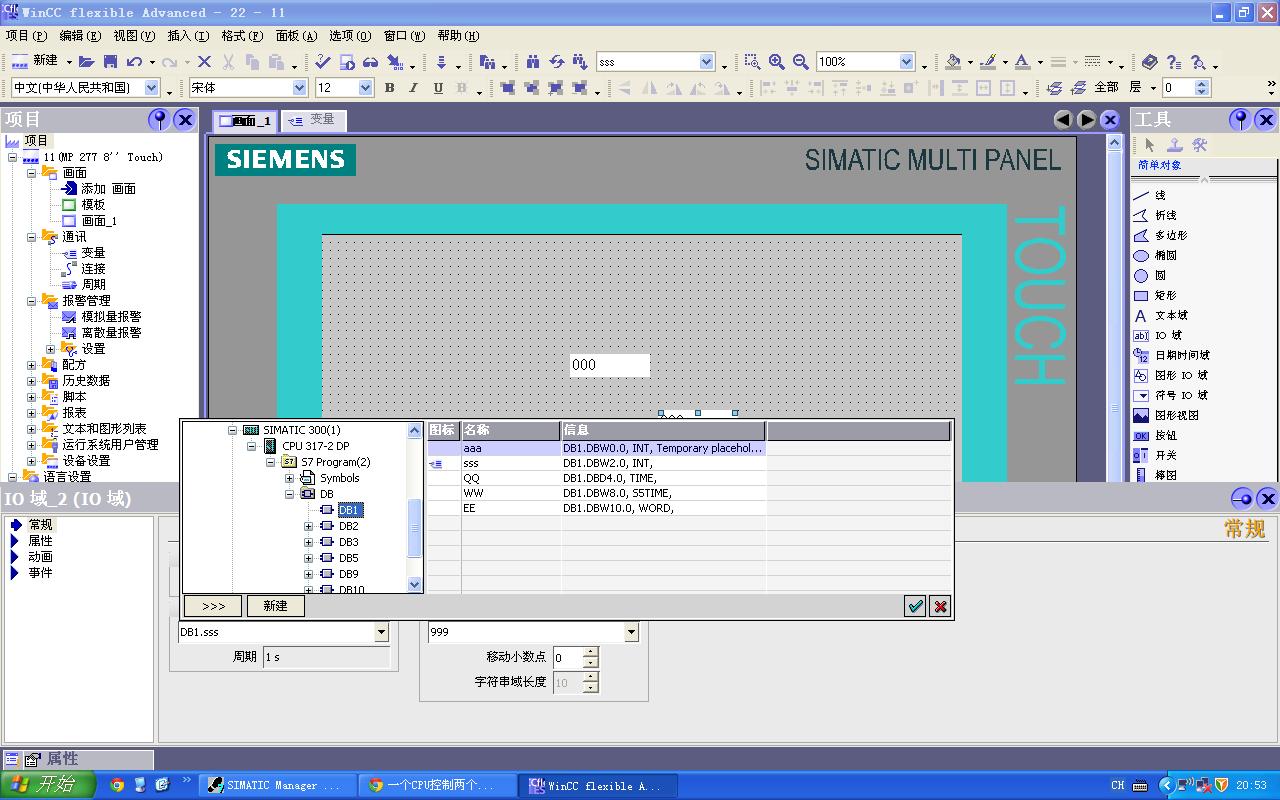1280x800 pixels.
Task: Click the zoom to selection icon
Action: (752, 62)
